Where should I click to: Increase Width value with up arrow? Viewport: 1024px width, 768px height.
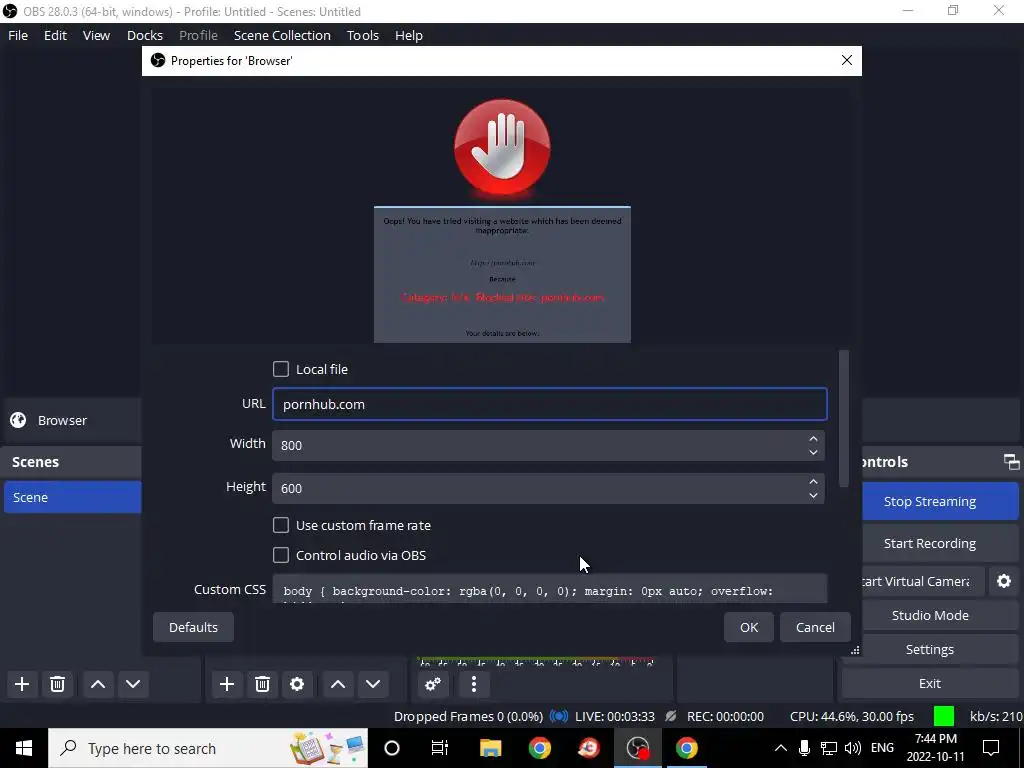click(x=813, y=439)
